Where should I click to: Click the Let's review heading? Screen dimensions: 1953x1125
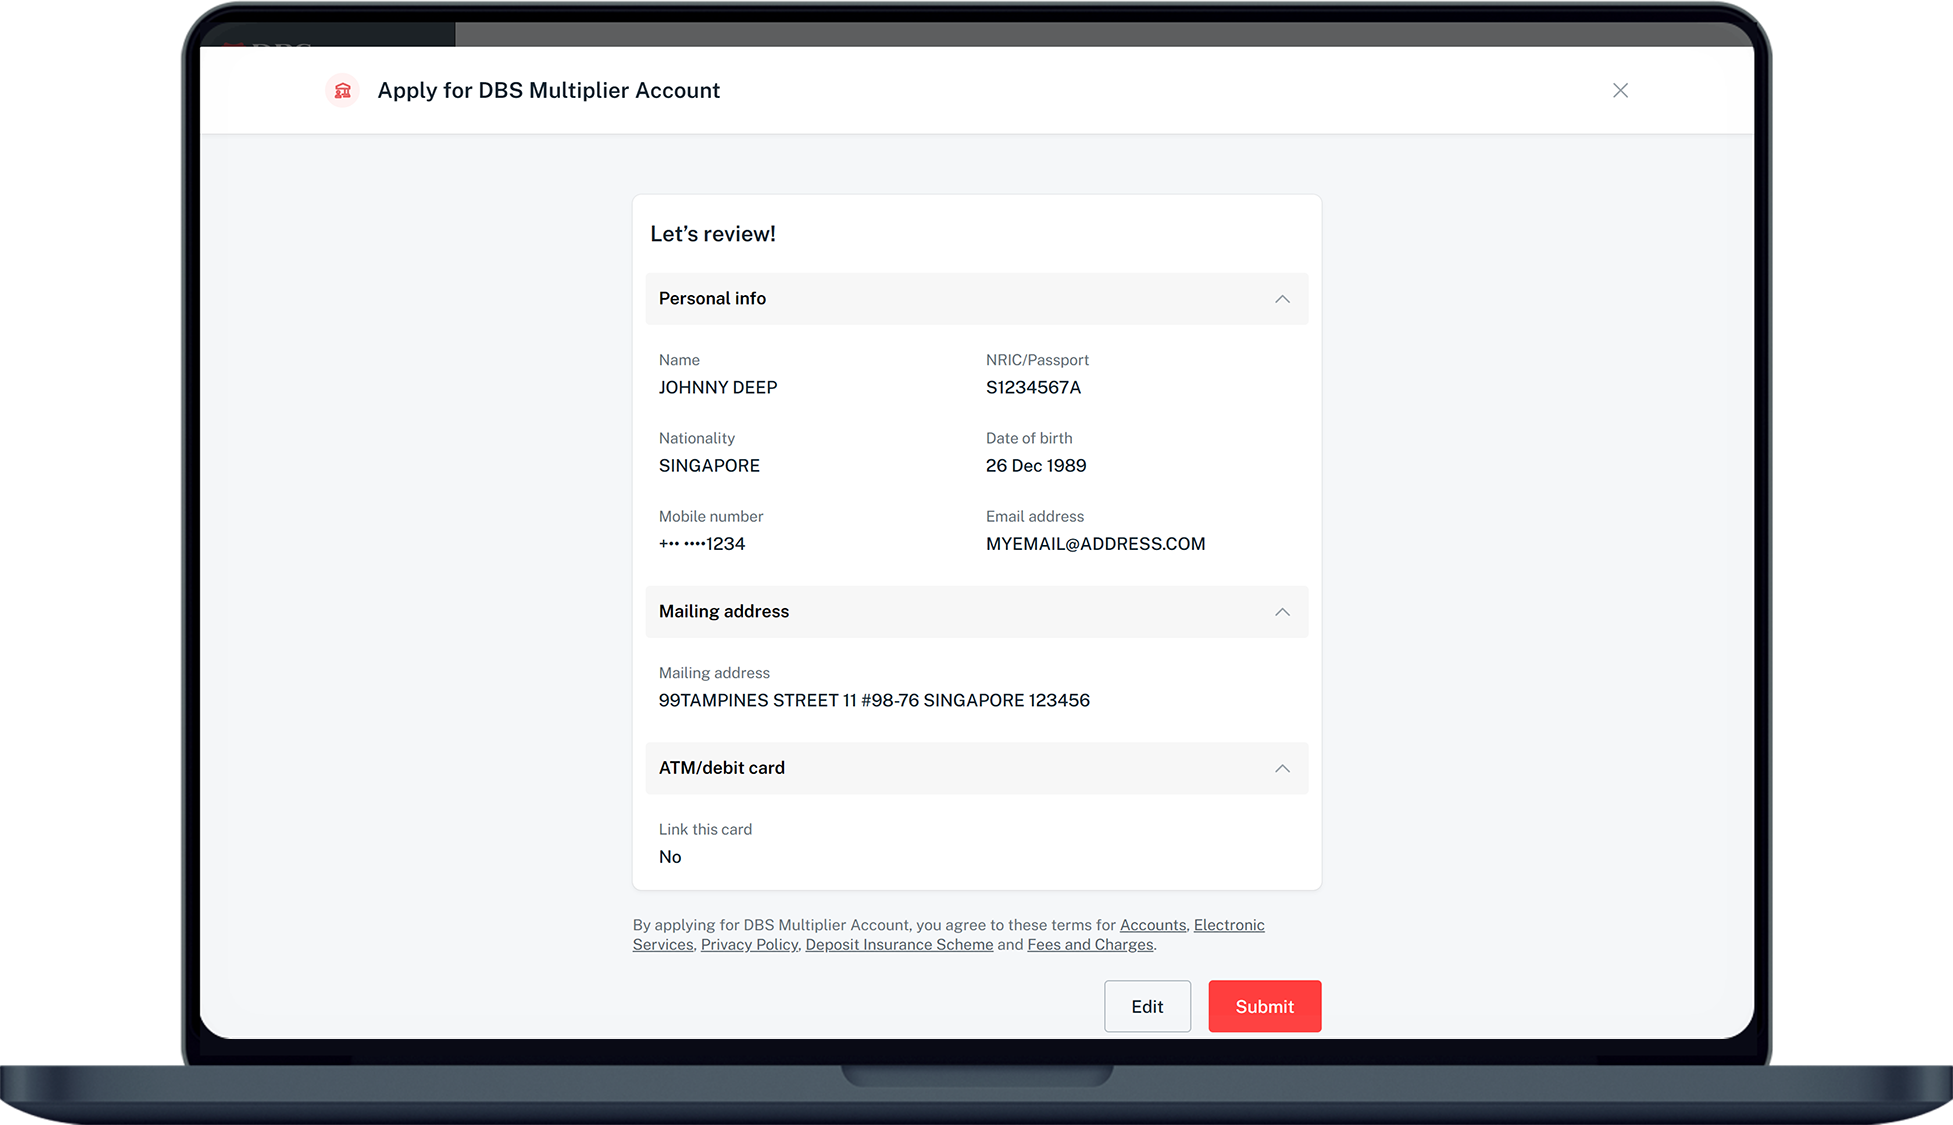712,233
